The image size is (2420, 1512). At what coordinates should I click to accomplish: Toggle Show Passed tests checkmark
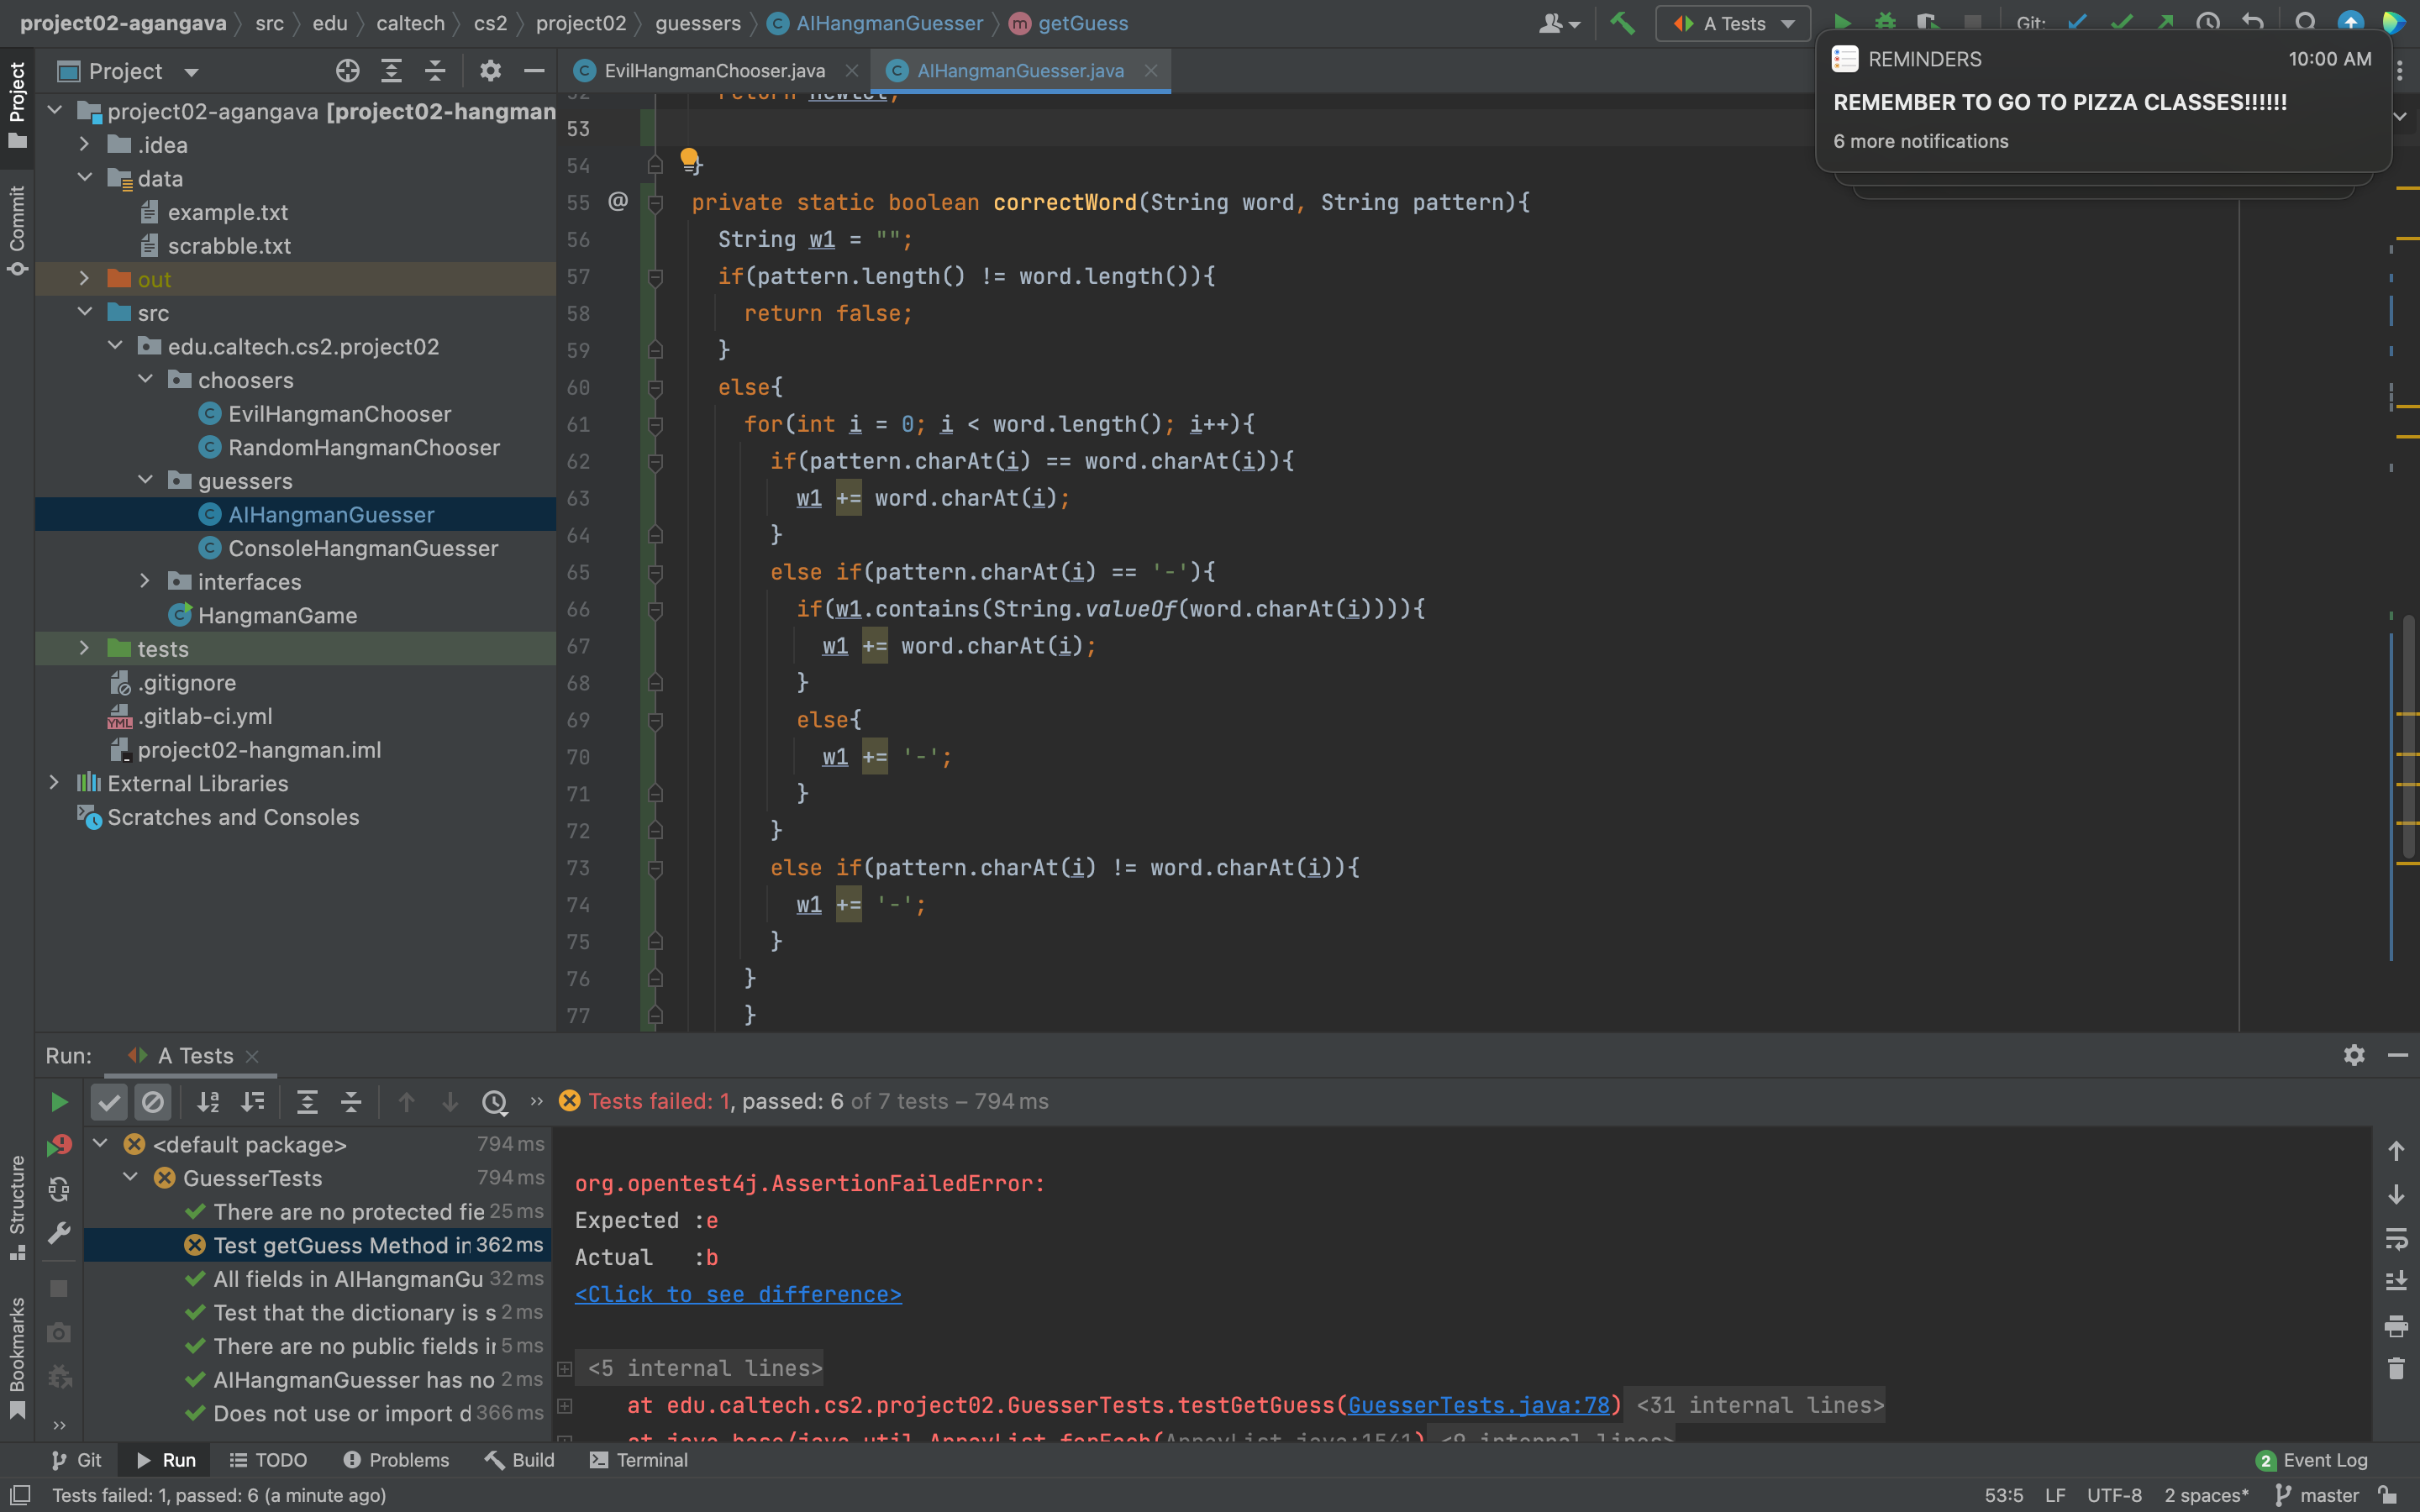point(109,1102)
